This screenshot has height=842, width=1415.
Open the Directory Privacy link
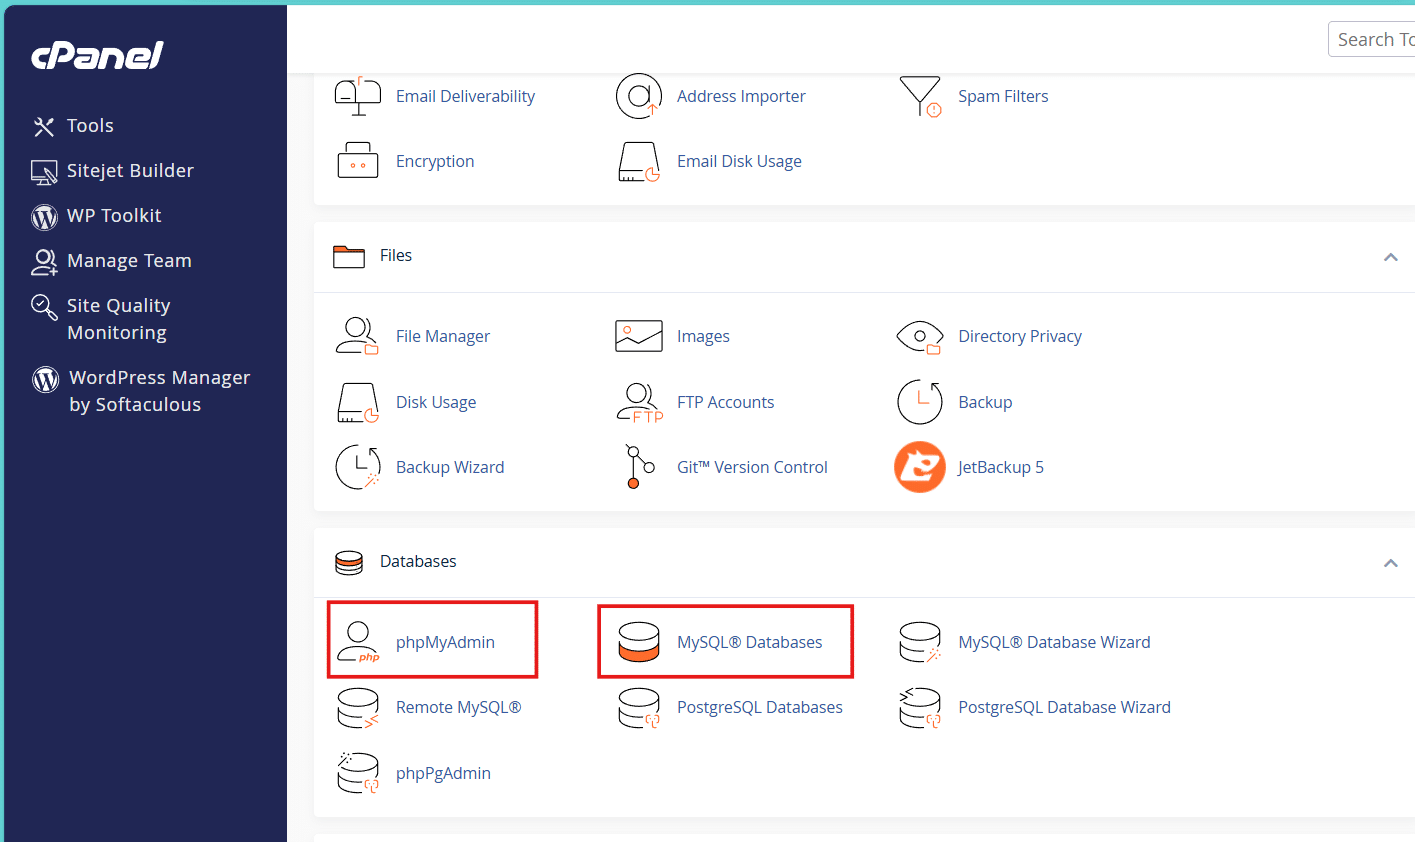point(1020,336)
